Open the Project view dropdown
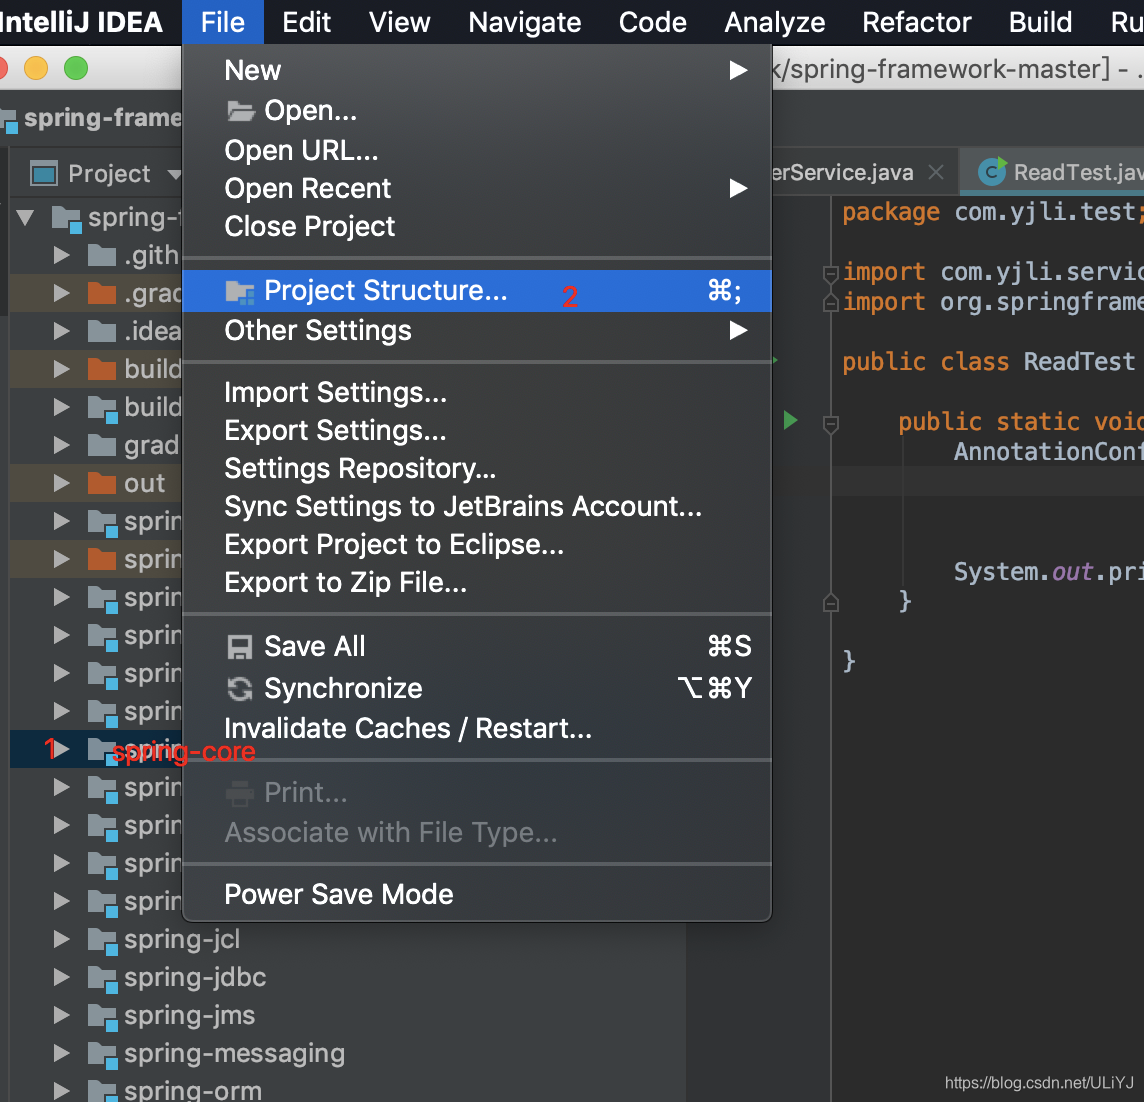Screen dimensions: 1144x1102 tap(177, 173)
